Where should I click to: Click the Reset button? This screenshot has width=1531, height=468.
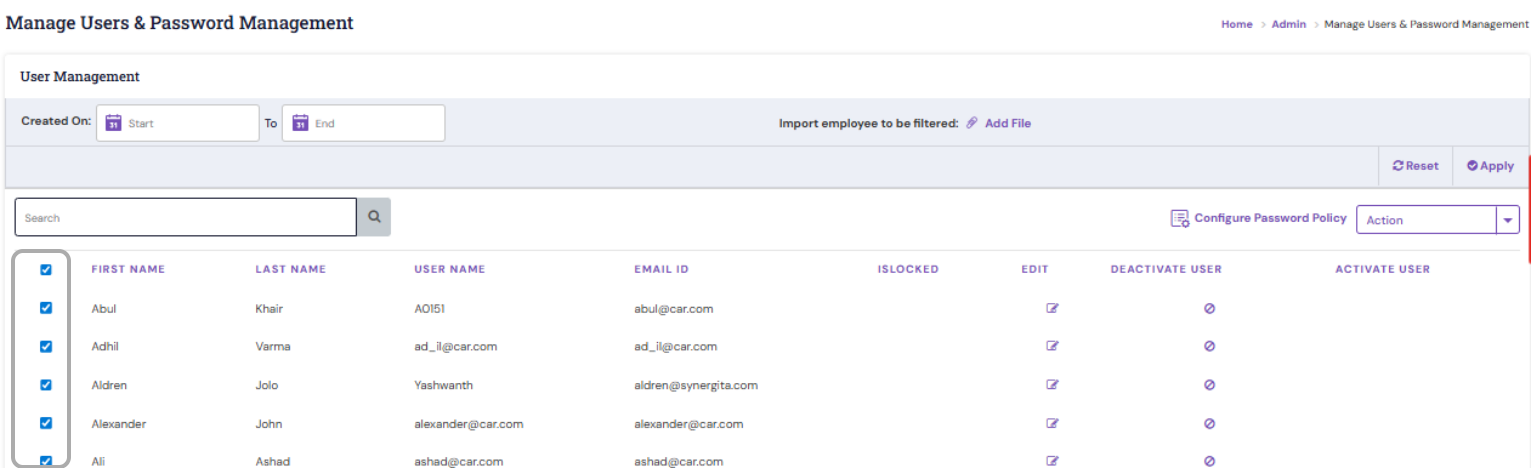[x=1415, y=166]
